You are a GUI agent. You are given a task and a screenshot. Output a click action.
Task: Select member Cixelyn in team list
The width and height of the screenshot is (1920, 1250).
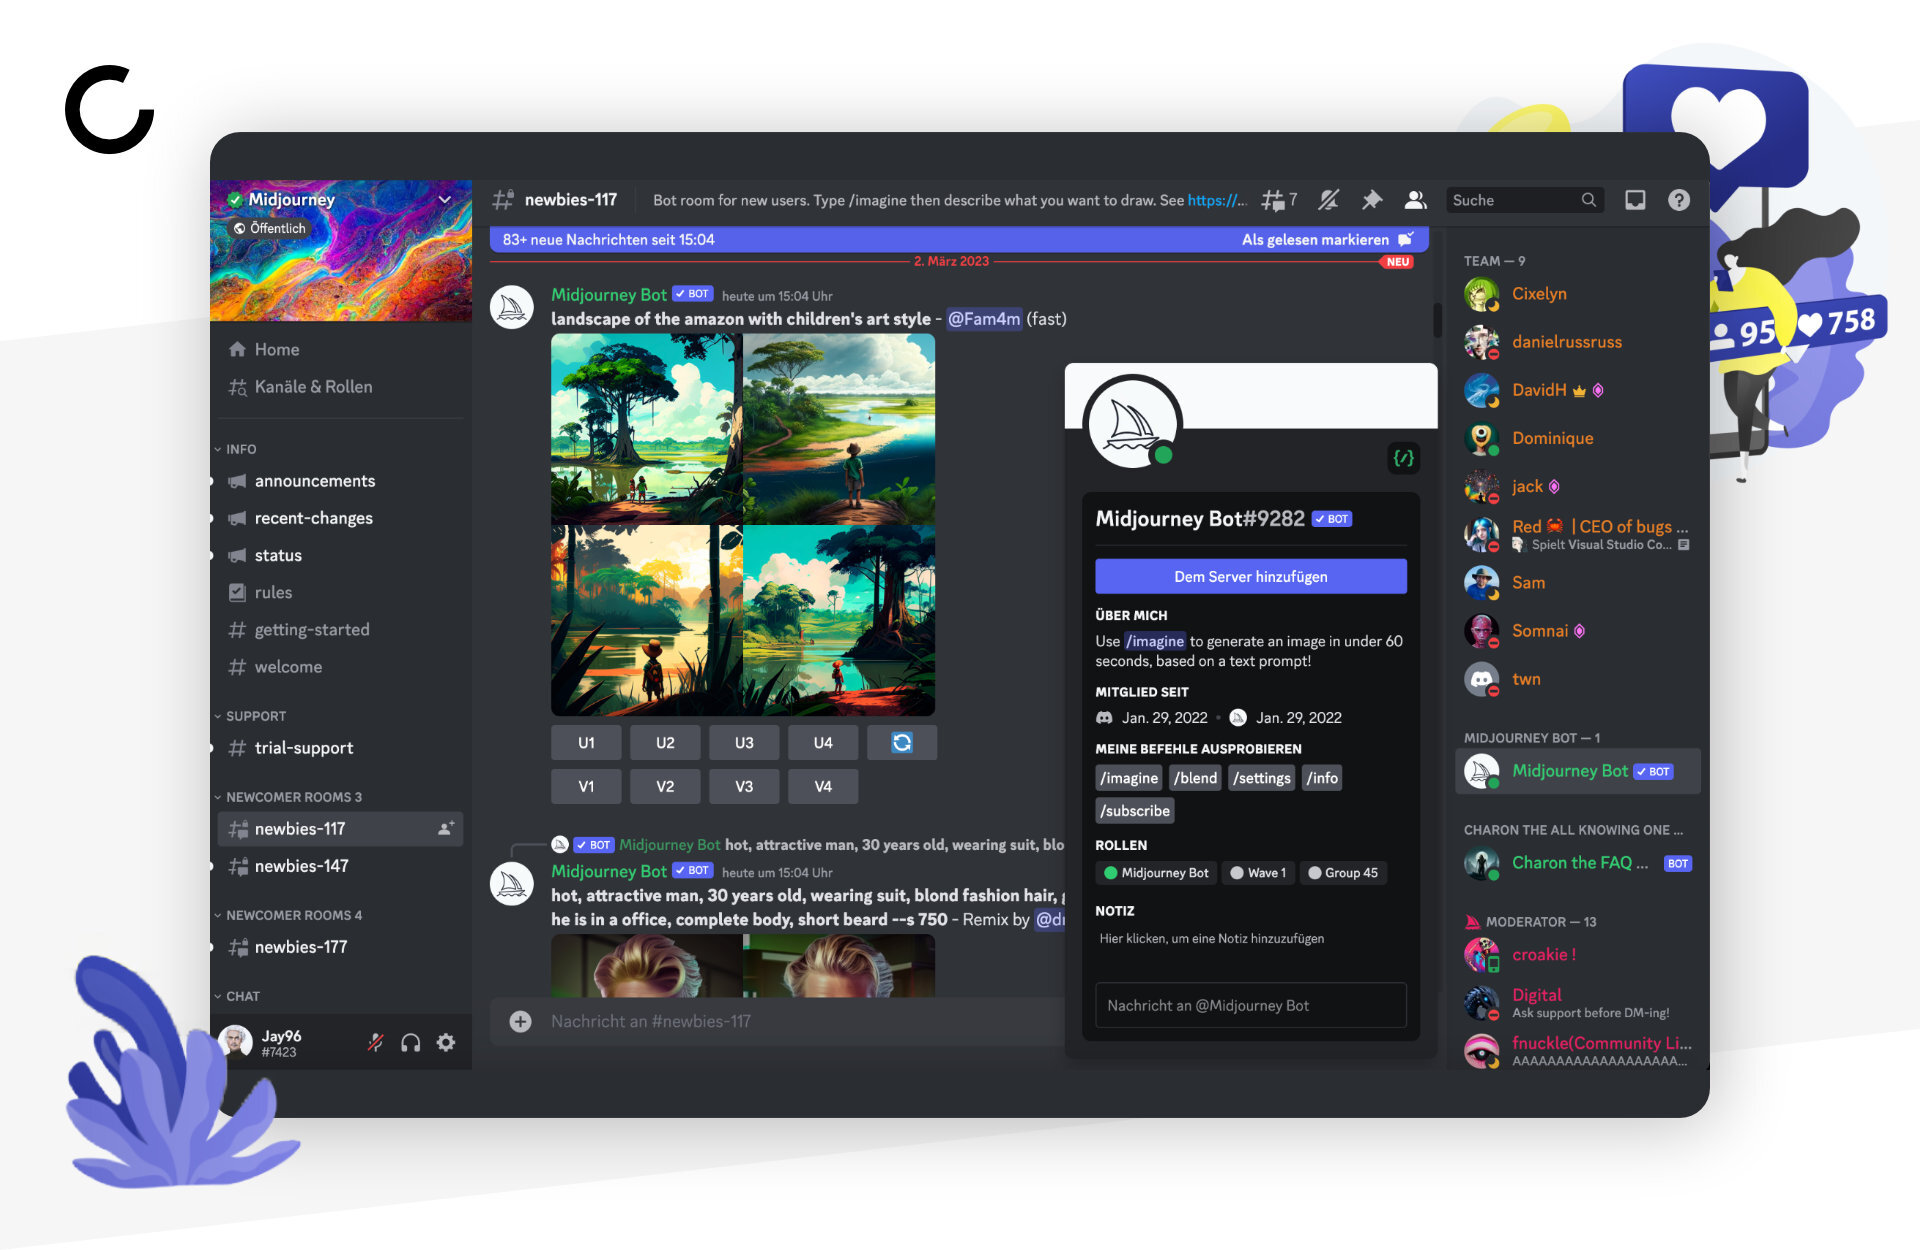tap(1578, 294)
